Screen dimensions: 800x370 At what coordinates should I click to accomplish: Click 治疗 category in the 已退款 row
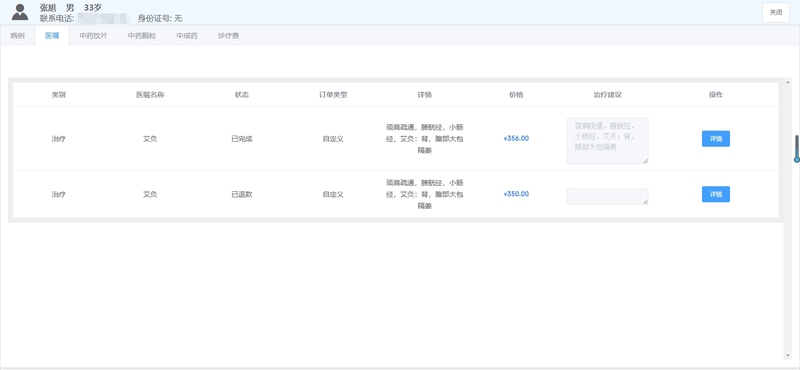coord(59,194)
